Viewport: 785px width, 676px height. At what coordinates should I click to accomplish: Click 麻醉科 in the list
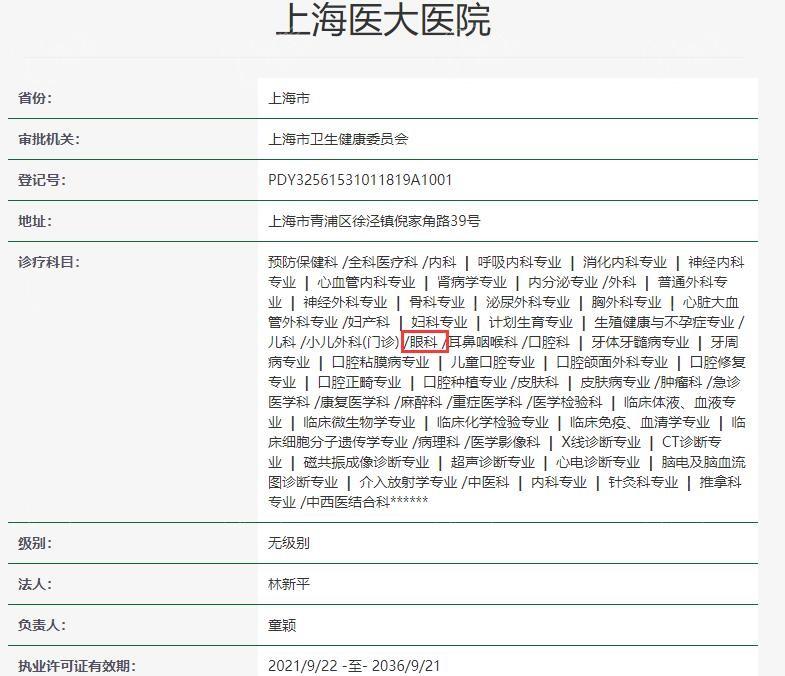pyautogui.click(x=421, y=403)
